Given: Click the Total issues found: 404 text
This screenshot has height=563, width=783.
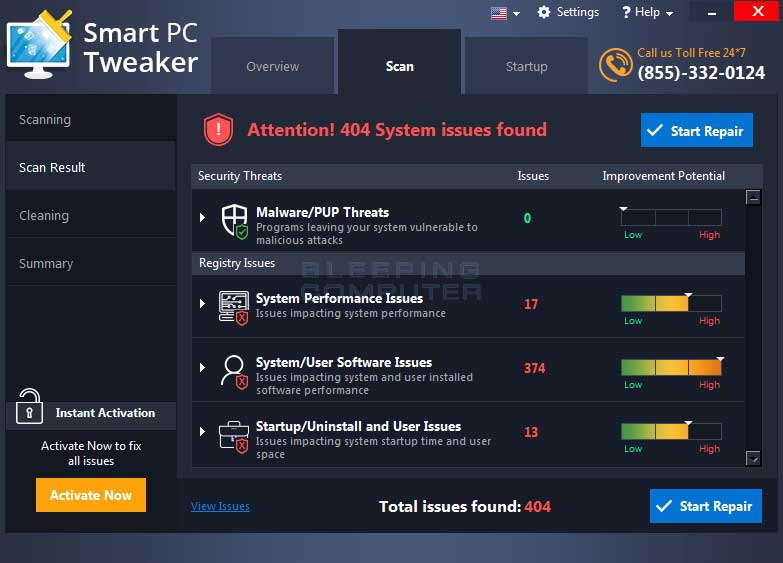Looking at the screenshot, I should [464, 507].
